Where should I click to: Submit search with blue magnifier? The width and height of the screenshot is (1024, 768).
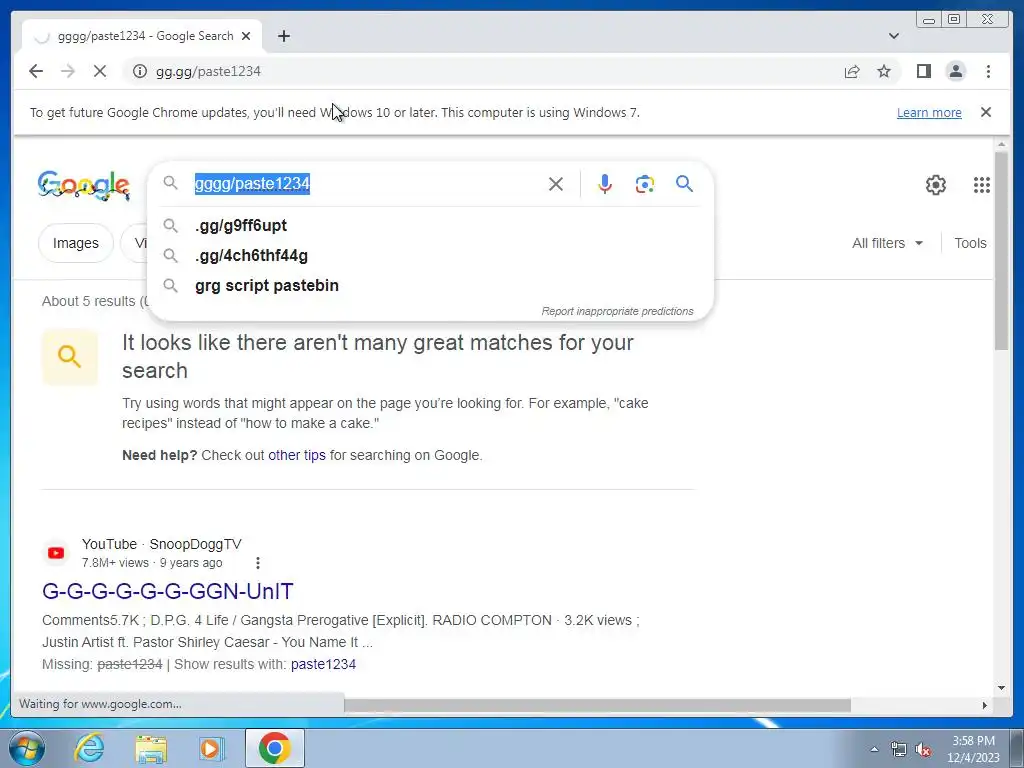click(x=684, y=184)
